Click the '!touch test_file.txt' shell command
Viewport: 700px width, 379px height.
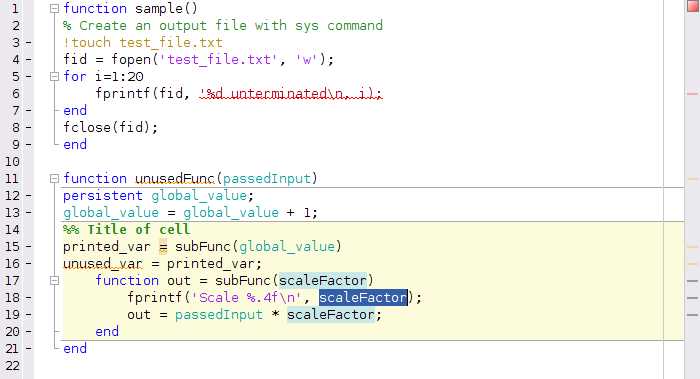coord(143,42)
